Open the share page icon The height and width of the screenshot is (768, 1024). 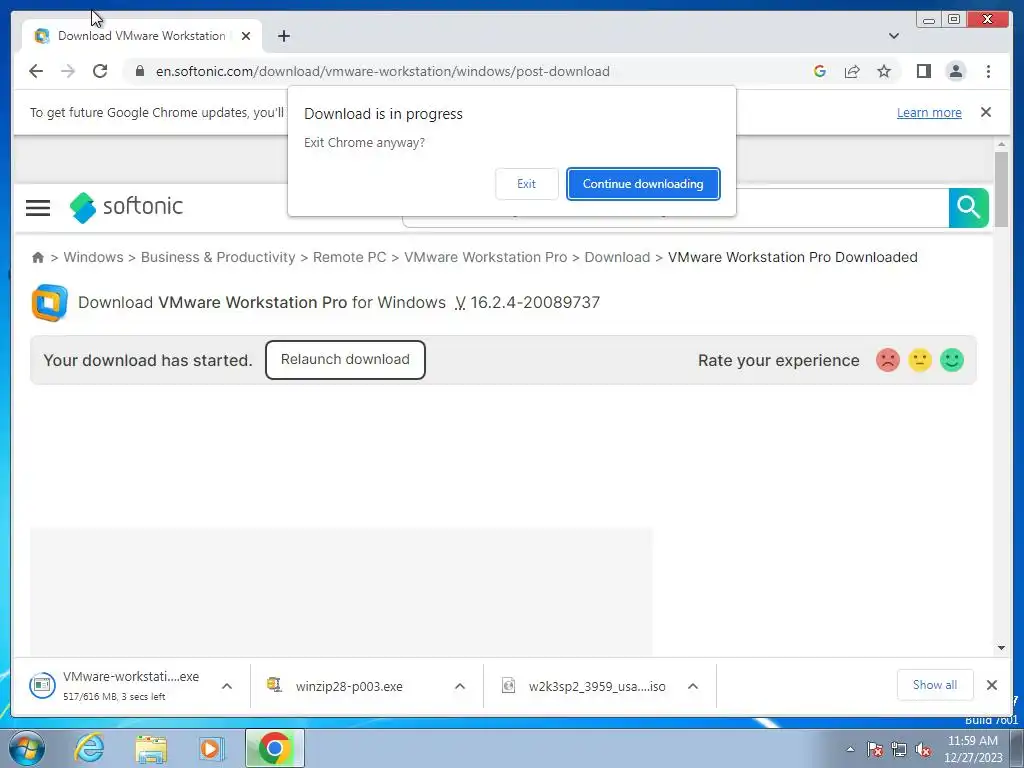point(852,71)
